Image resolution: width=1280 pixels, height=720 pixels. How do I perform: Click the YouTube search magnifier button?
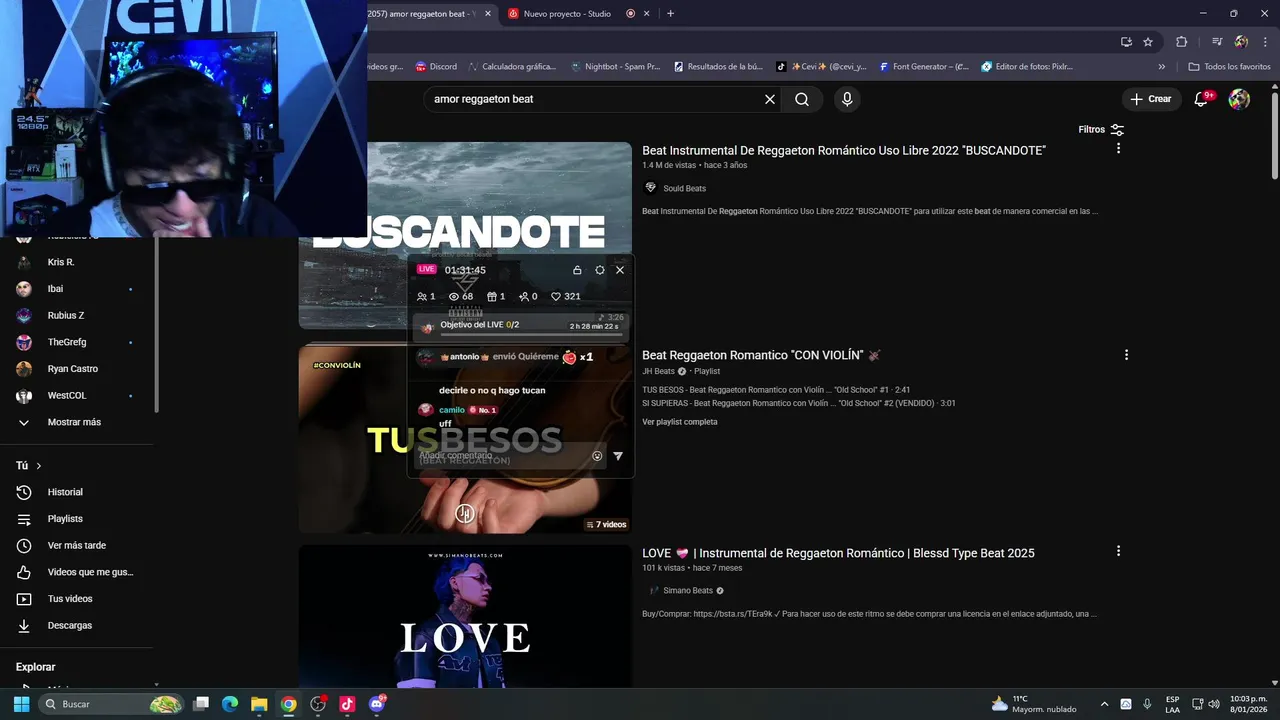coord(802,99)
